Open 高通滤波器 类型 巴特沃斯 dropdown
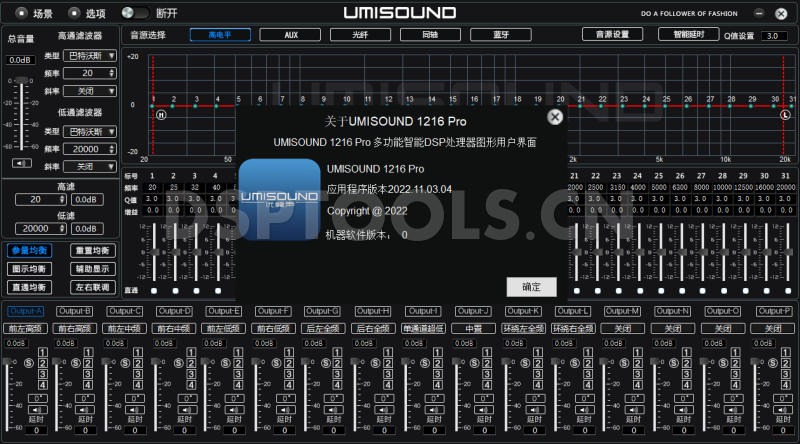The width and height of the screenshot is (800, 444). tap(90, 56)
